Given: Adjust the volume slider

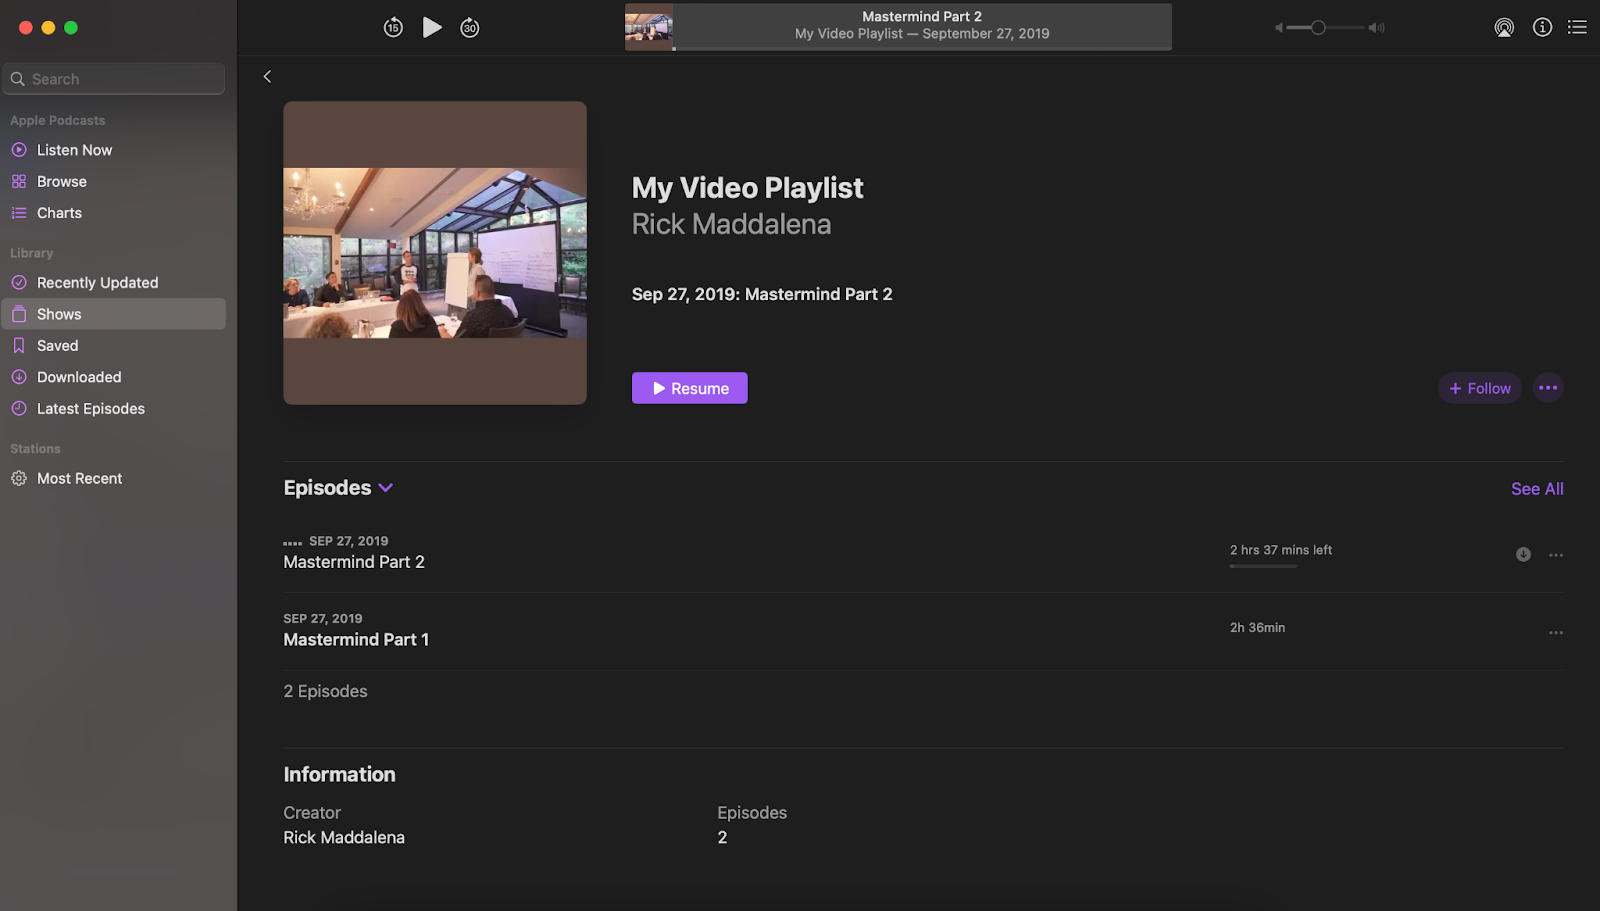Looking at the screenshot, I should (x=1325, y=28).
